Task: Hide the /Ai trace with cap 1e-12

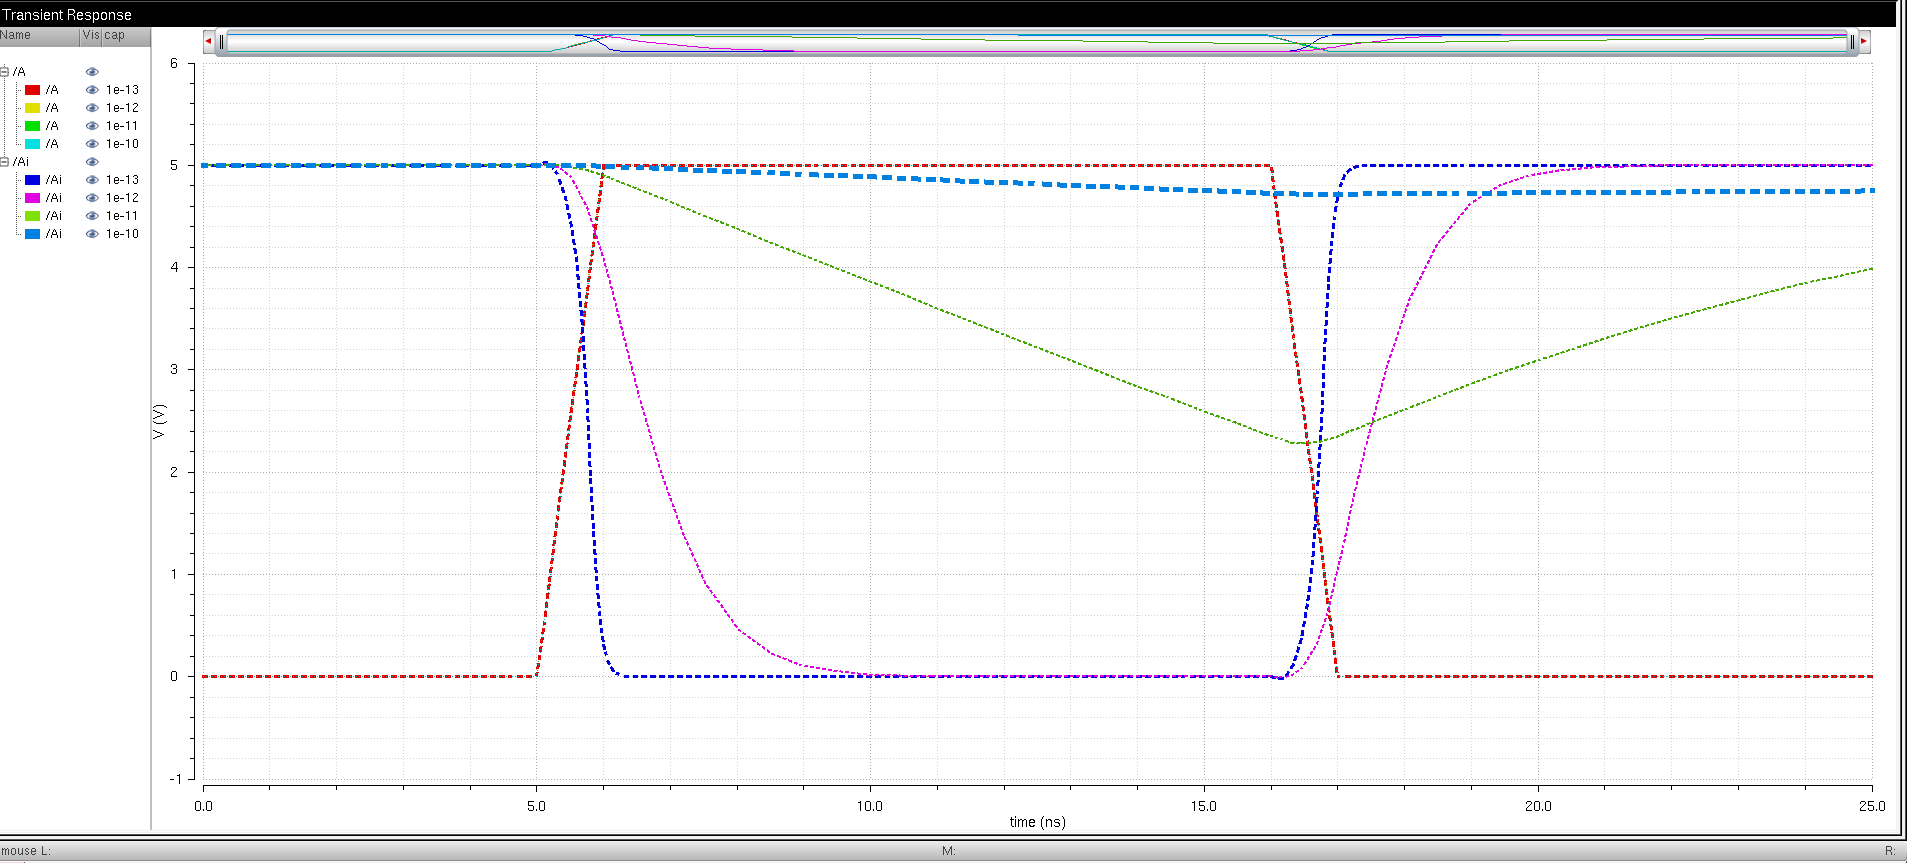Action: click(x=92, y=198)
